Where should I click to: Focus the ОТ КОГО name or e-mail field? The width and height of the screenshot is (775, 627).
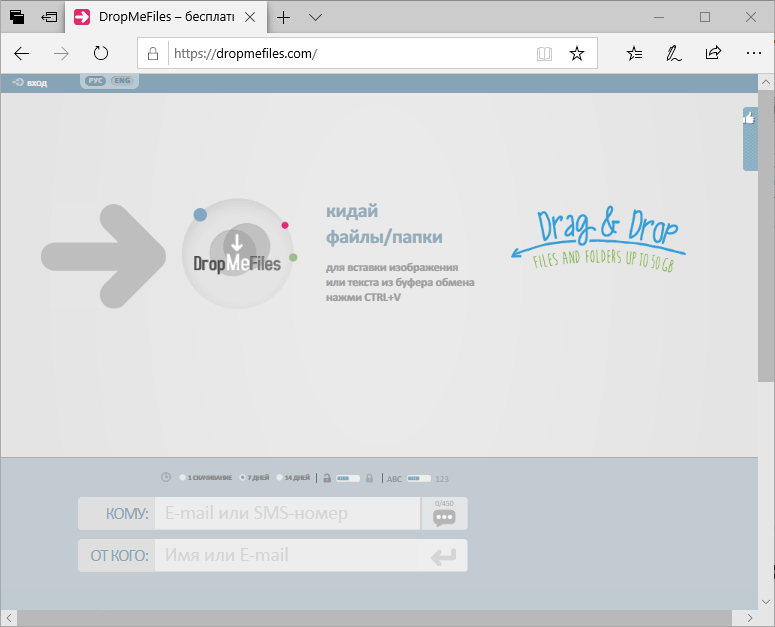point(287,555)
